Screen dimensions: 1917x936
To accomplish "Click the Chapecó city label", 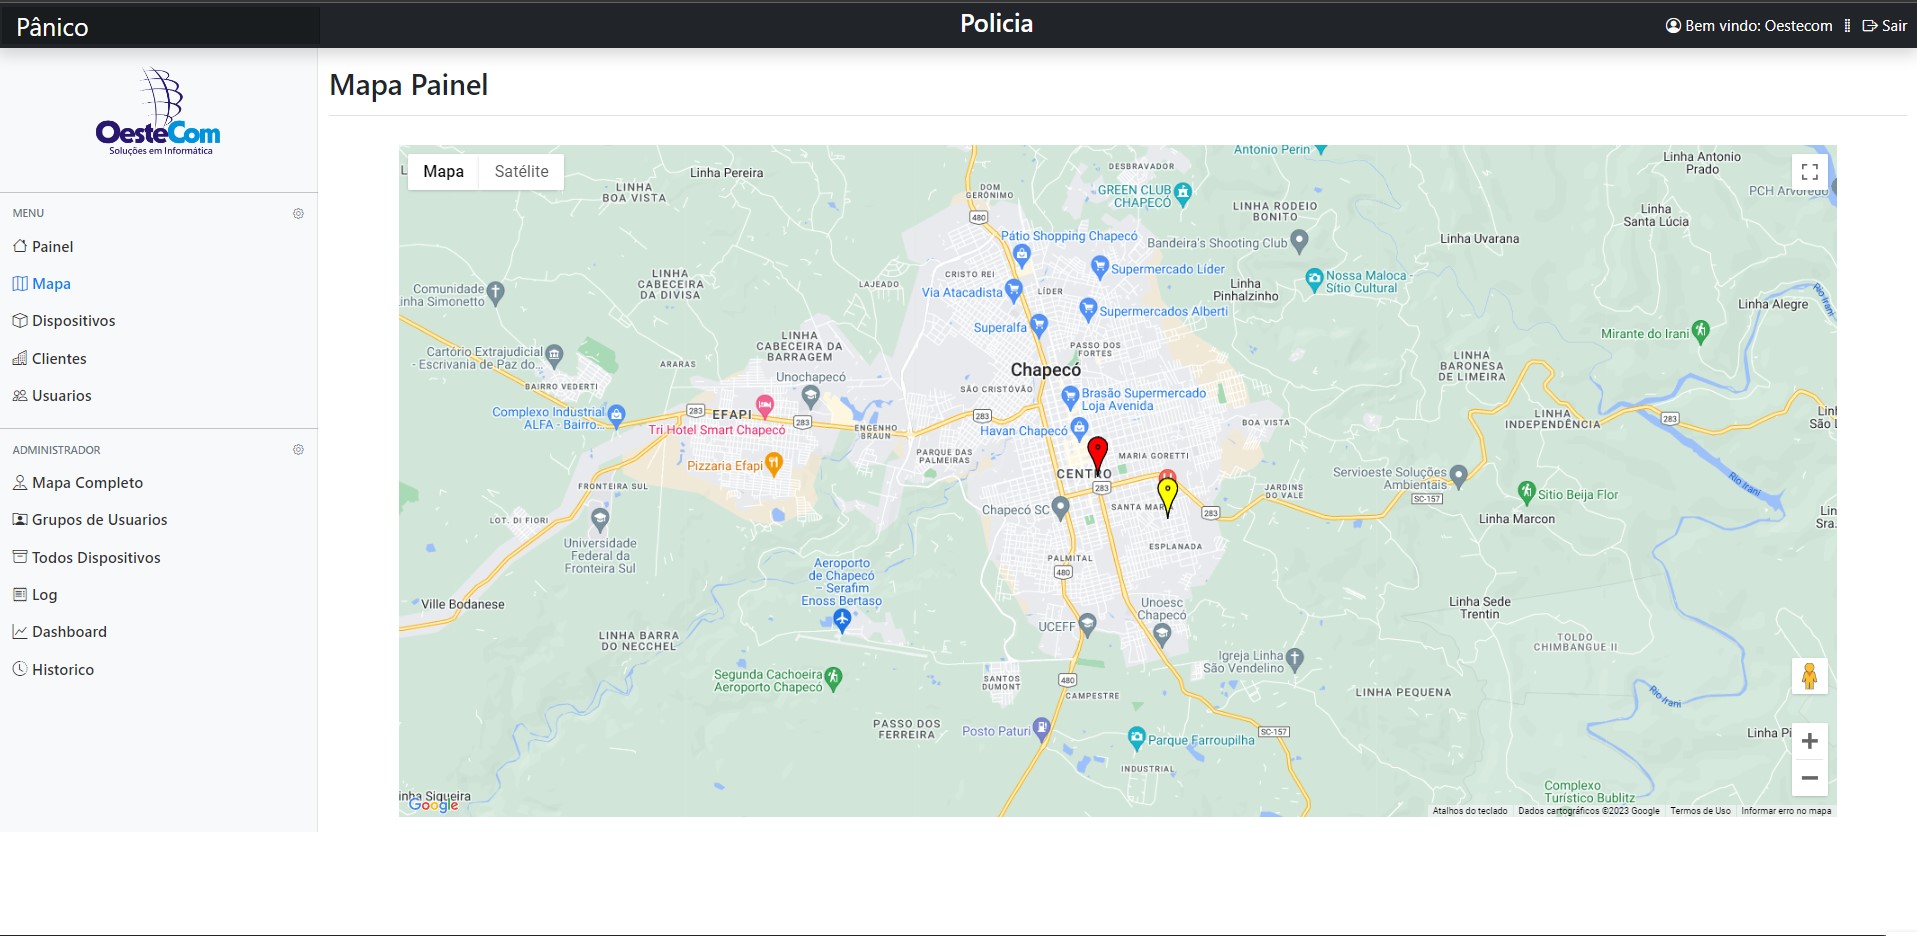I will (x=1045, y=370).
